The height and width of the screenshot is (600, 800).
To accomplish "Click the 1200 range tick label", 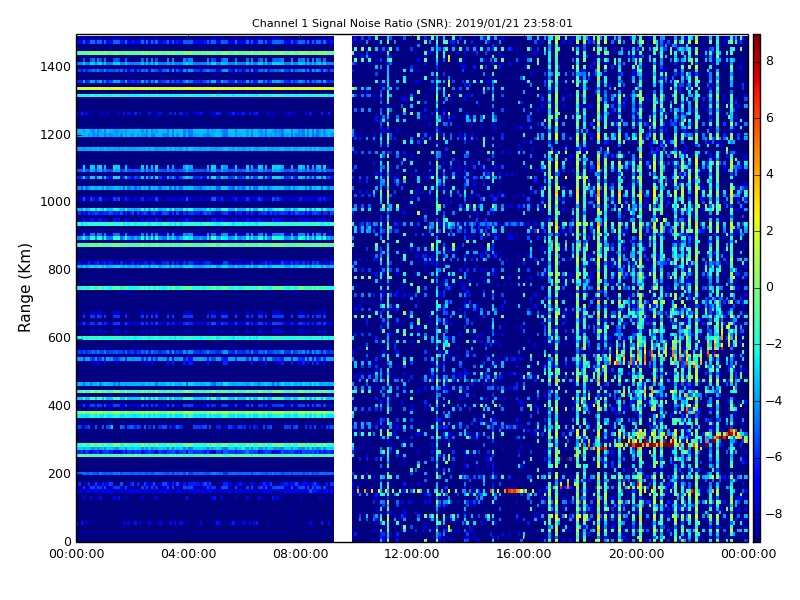I will coord(56,135).
